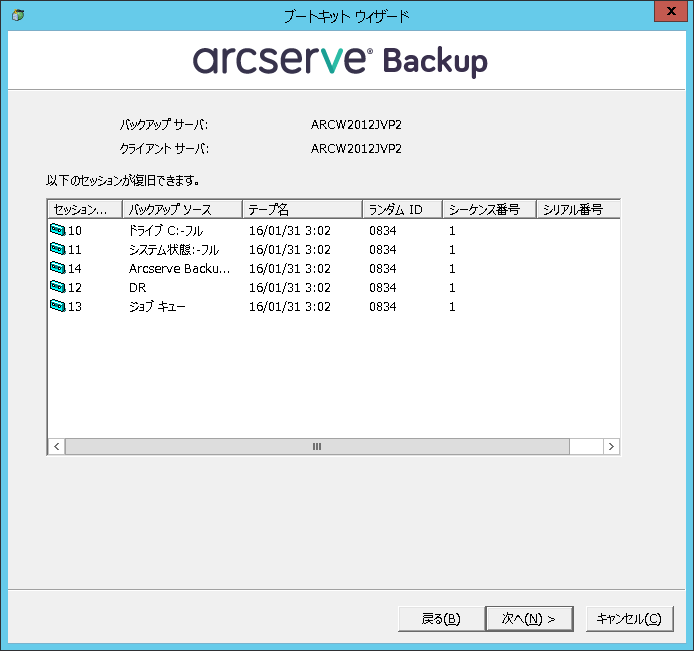Cancel wizard with キャンセル(C) button

pyautogui.click(x=629, y=619)
